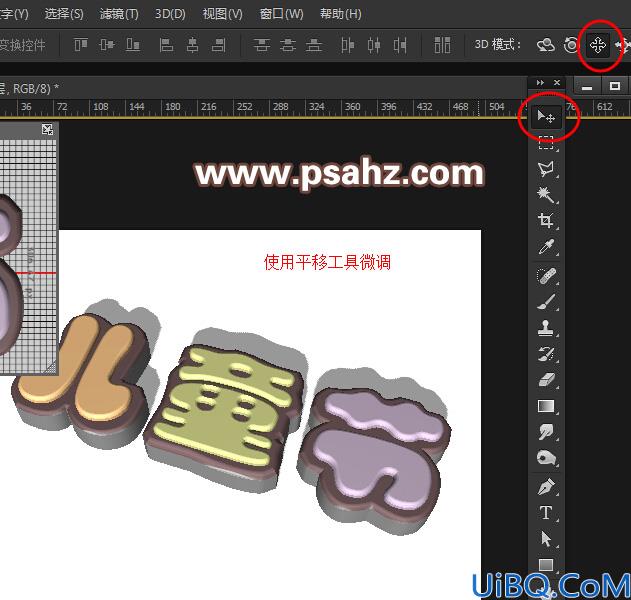Image resolution: width=631 pixels, height=600 pixels.
Task: Click Align Top Edges icon
Action: point(81,45)
